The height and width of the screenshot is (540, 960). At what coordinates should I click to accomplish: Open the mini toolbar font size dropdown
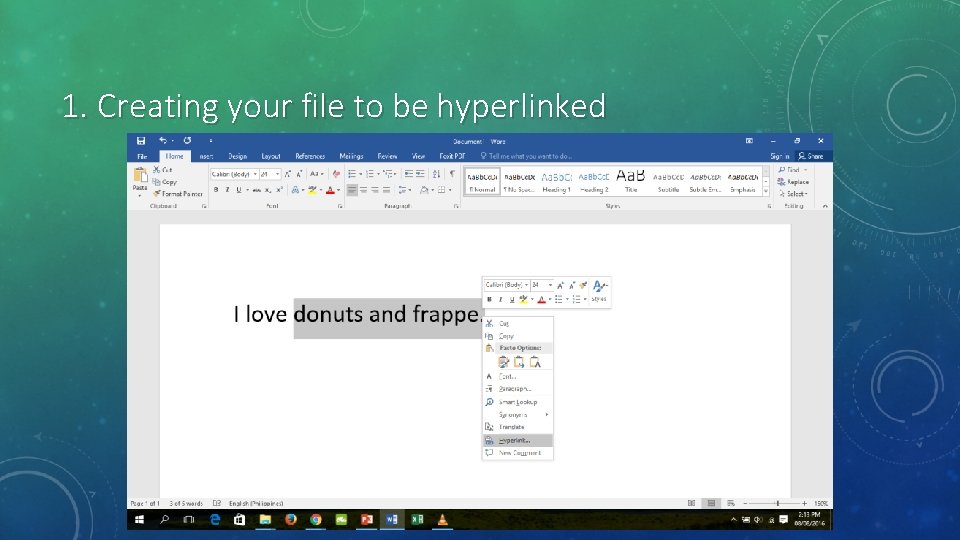coord(550,285)
